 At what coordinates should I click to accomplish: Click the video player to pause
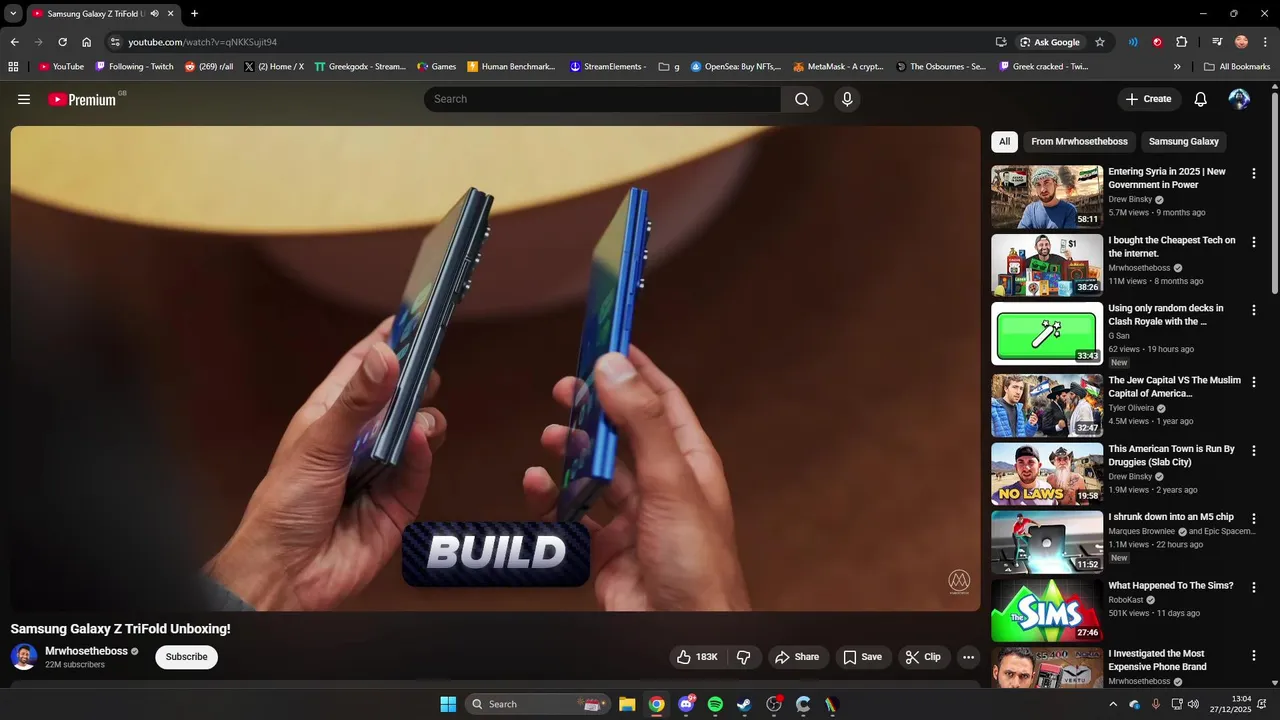click(495, 368)
